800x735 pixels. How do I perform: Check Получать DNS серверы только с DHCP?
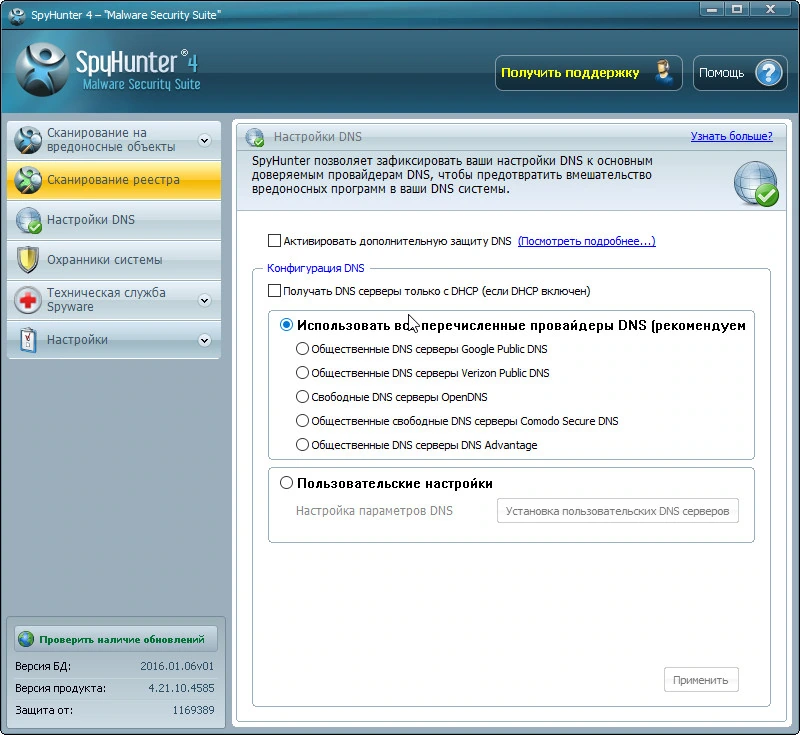(274, 291)
